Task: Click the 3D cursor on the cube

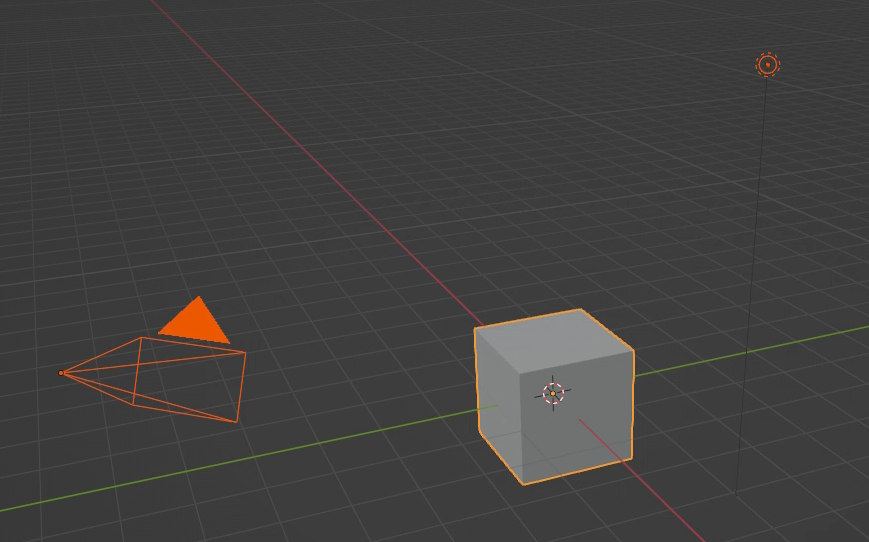Action: [553, 393]
